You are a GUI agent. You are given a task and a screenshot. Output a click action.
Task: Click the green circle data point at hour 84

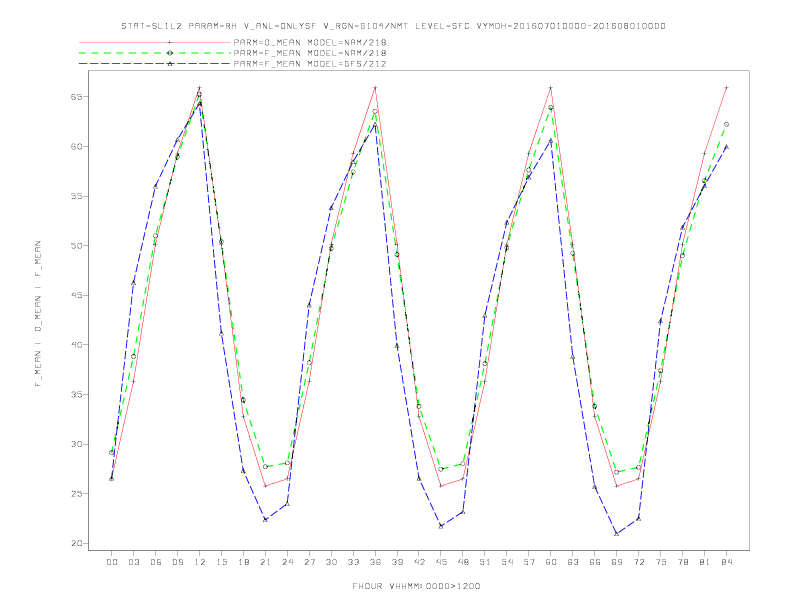(727, 124)
